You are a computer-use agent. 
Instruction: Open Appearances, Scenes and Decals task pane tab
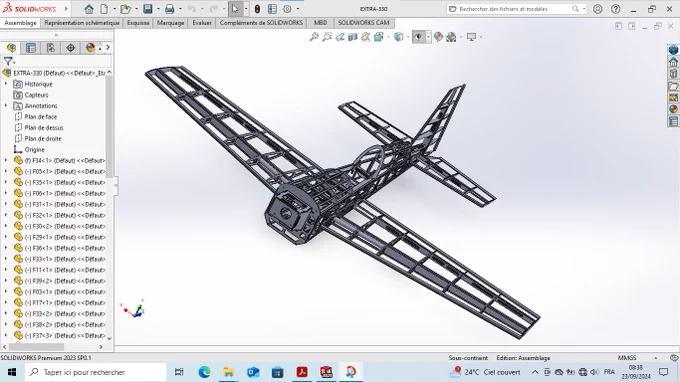click(x=673, y=110)
